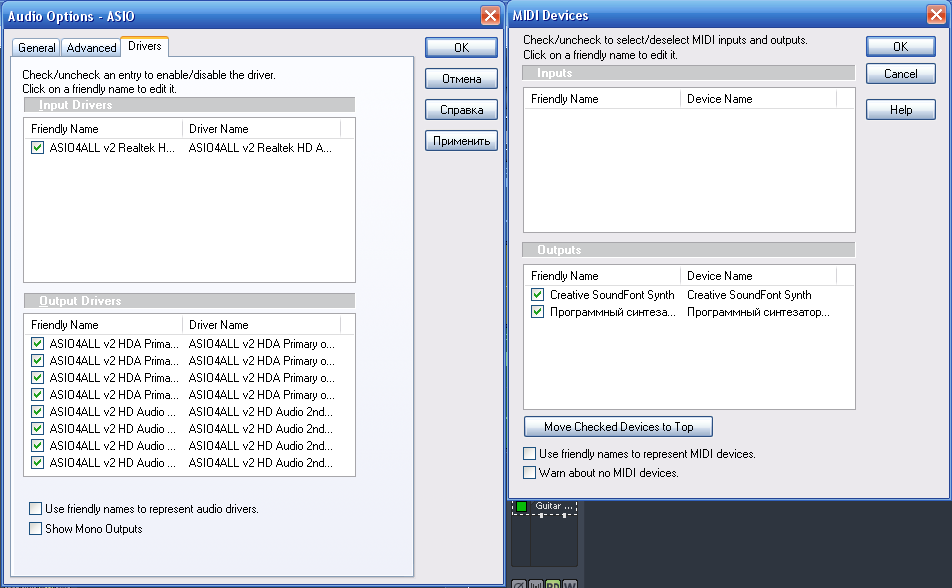Close the MIDI Devices dialog

point(937,15)
